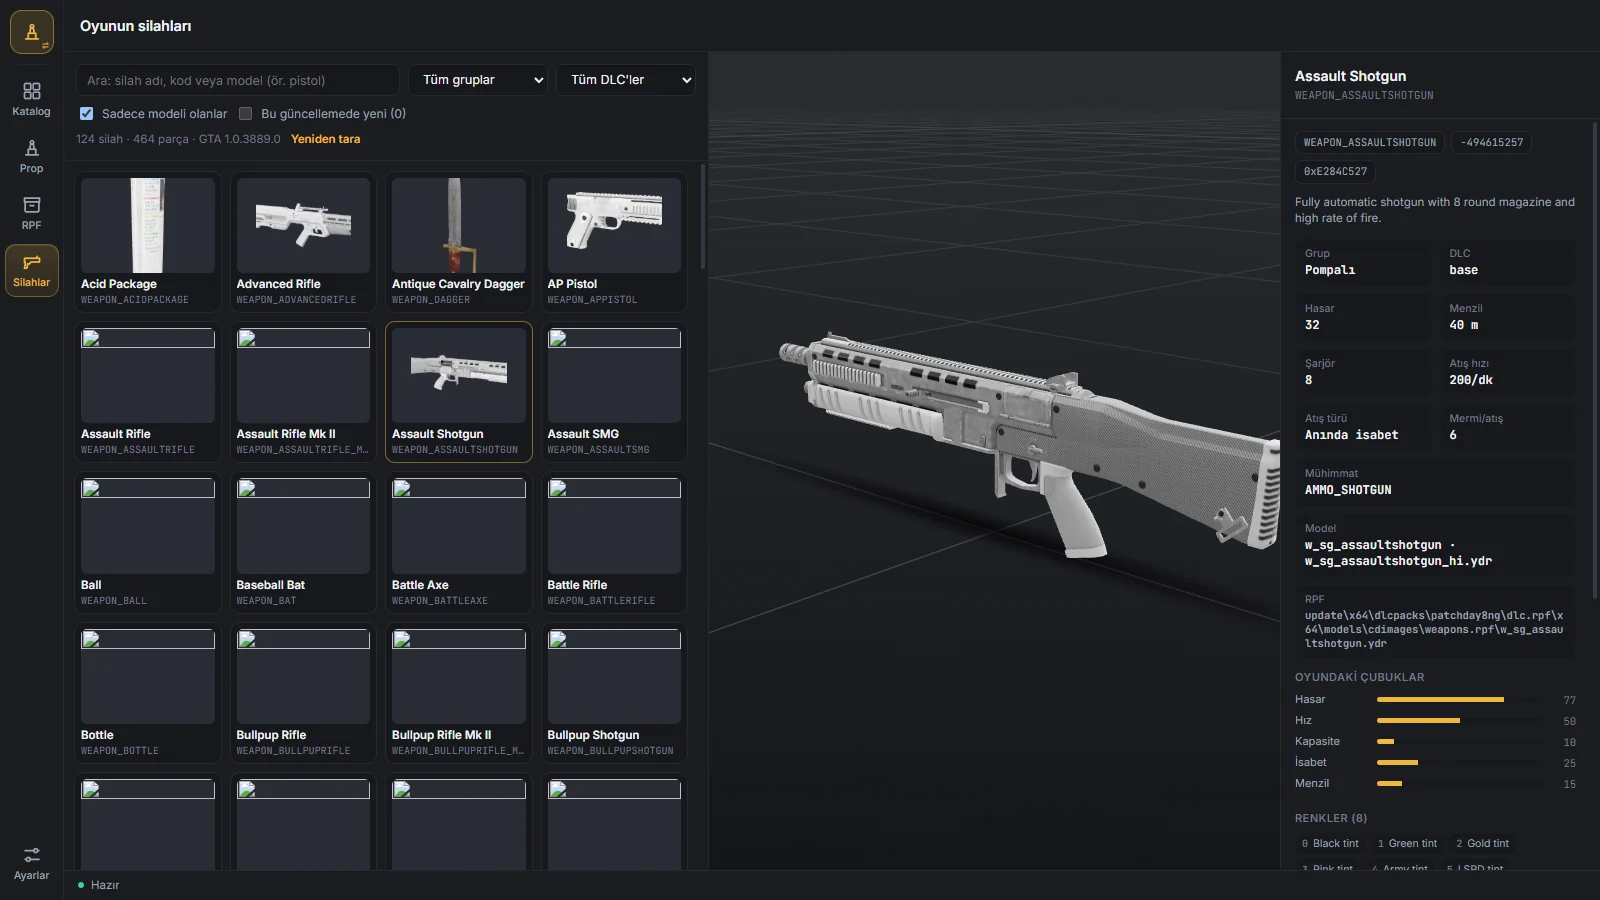Click the AMMO_SHOTGUN ammunition value
Viewport: 1600px width, 900px height.
(1348, 490)
